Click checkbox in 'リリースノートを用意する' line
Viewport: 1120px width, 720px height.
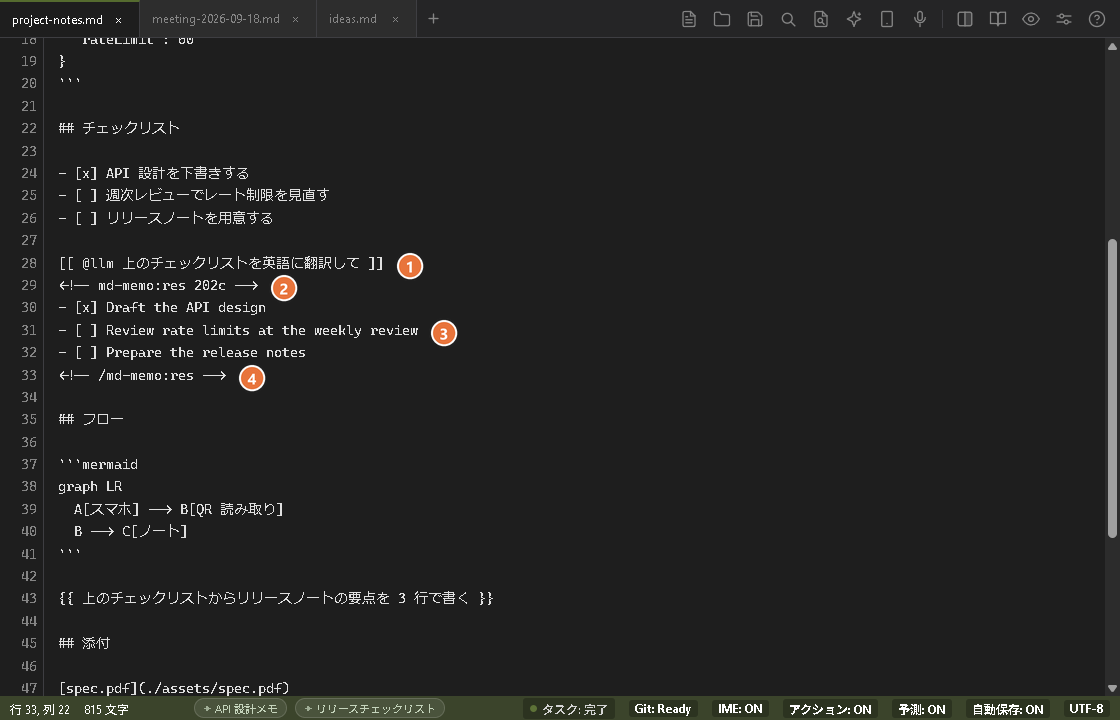point(86,218)
